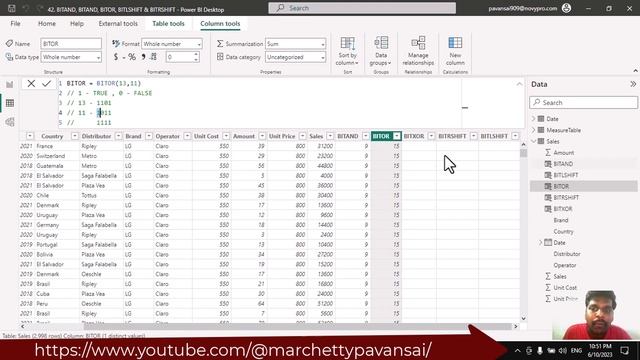Viewport: 640px width, 360px height.
Task: Open BITXOR column filter dropdown
Action: [431, 136]
